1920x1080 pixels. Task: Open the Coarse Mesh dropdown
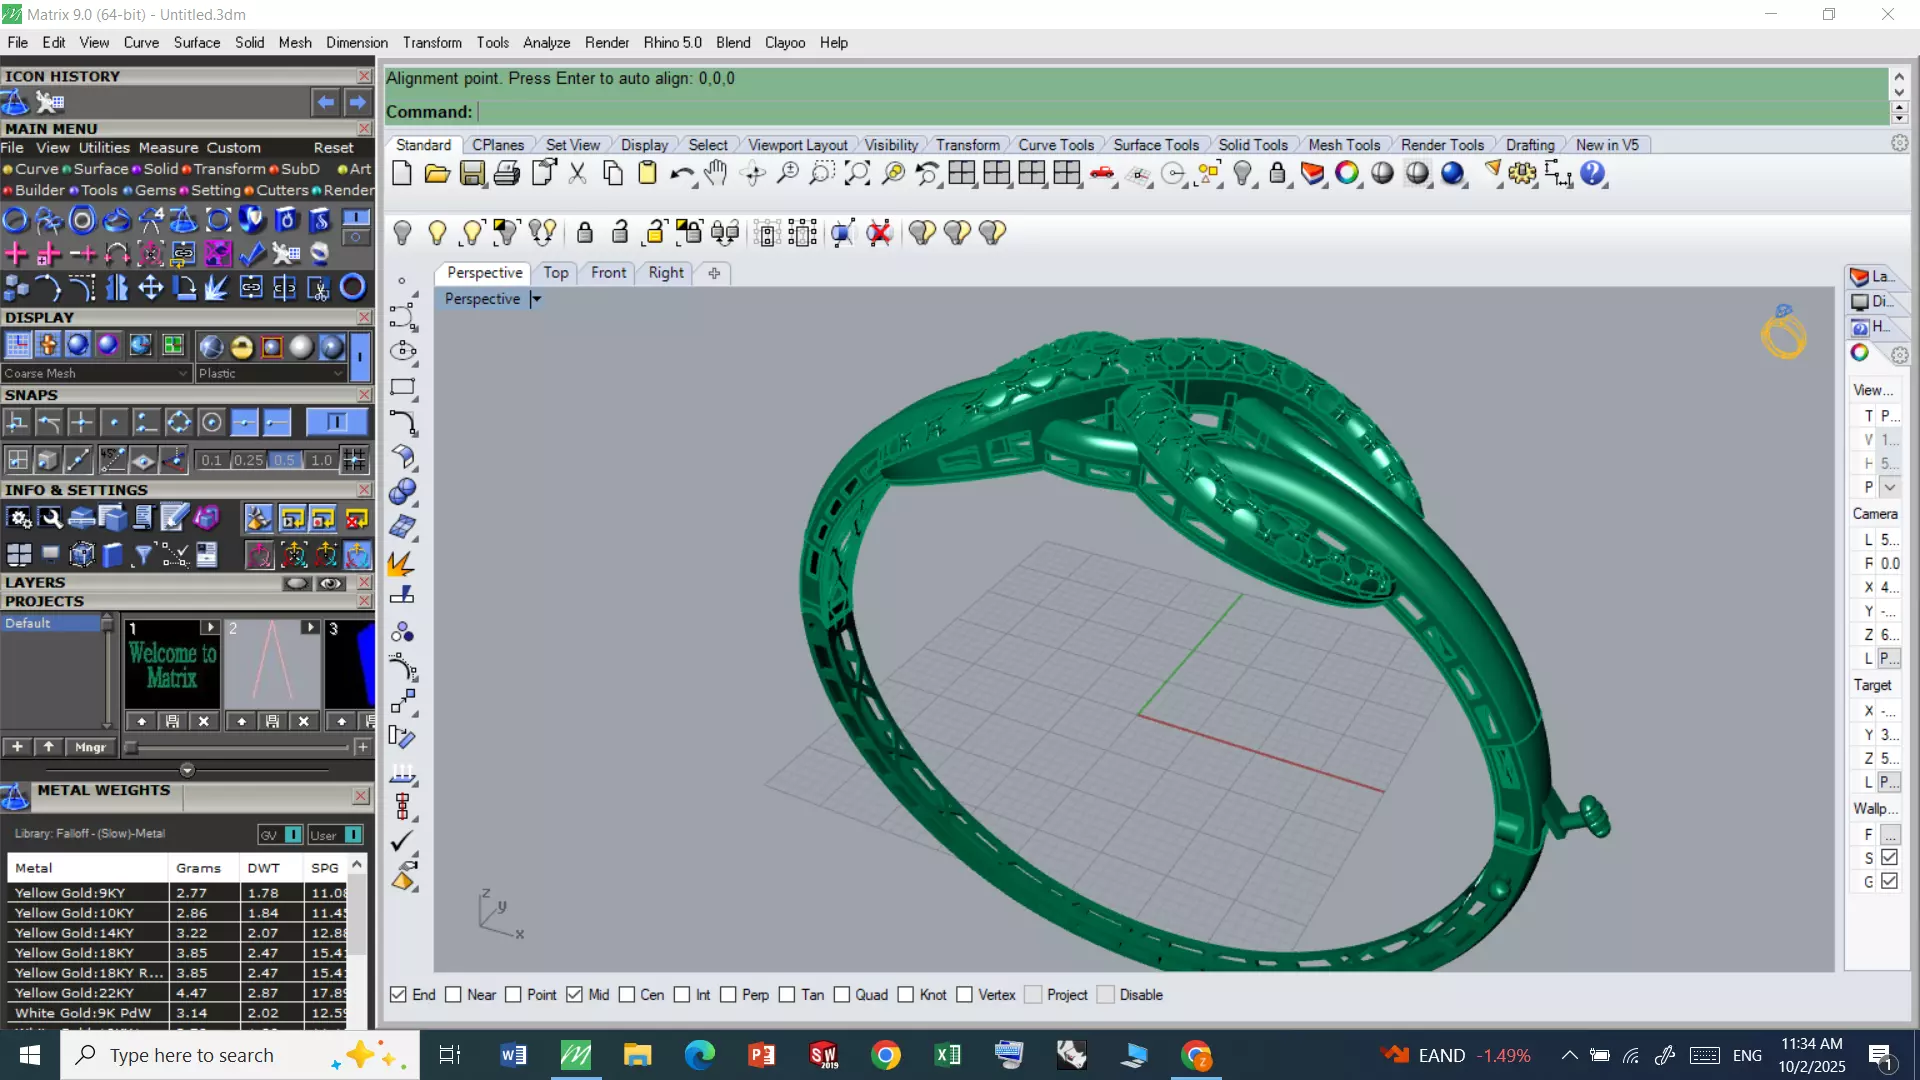tap(96, 373)
